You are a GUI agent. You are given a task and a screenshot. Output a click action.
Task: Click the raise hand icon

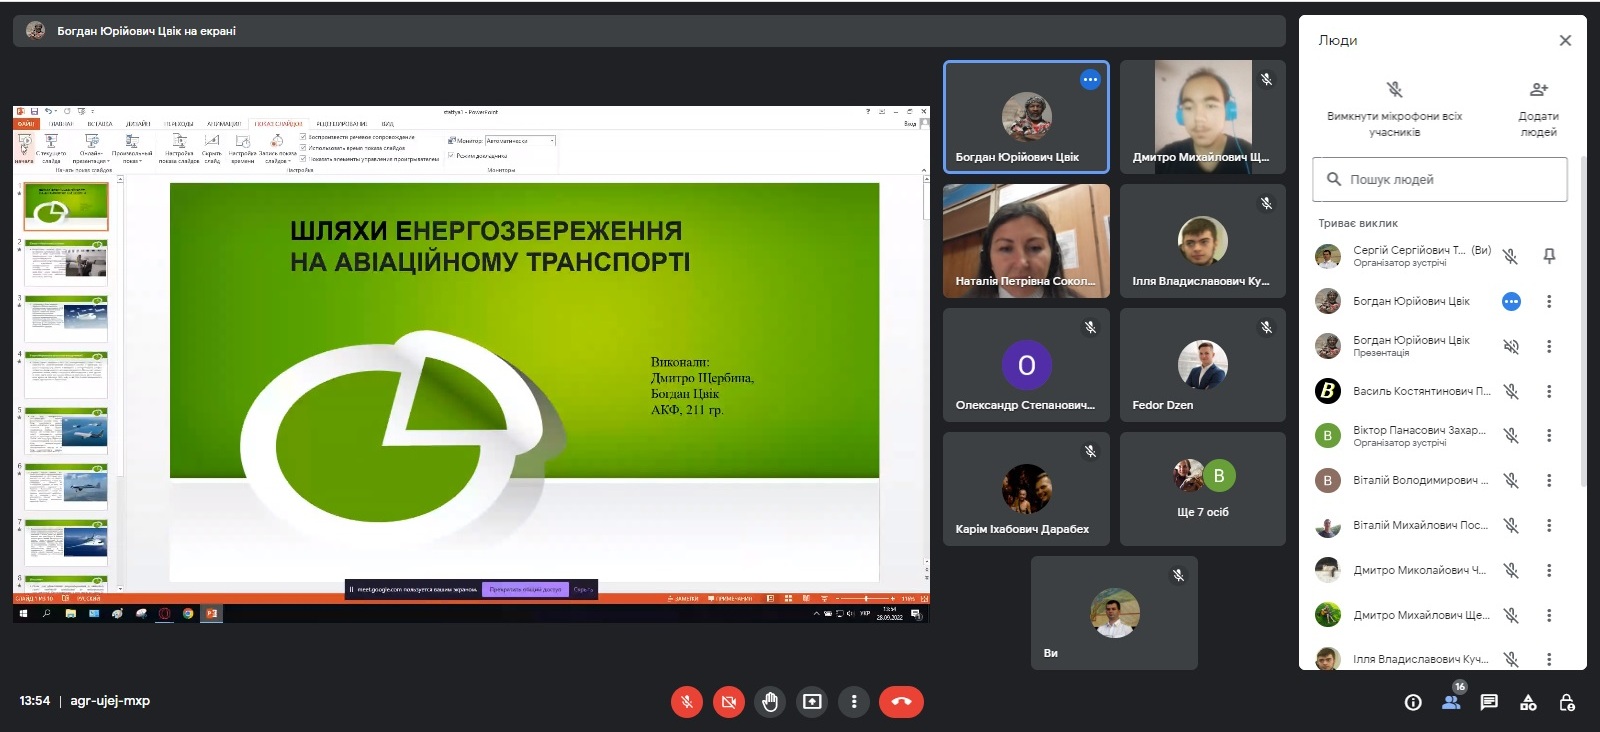[x=770, y=702]
